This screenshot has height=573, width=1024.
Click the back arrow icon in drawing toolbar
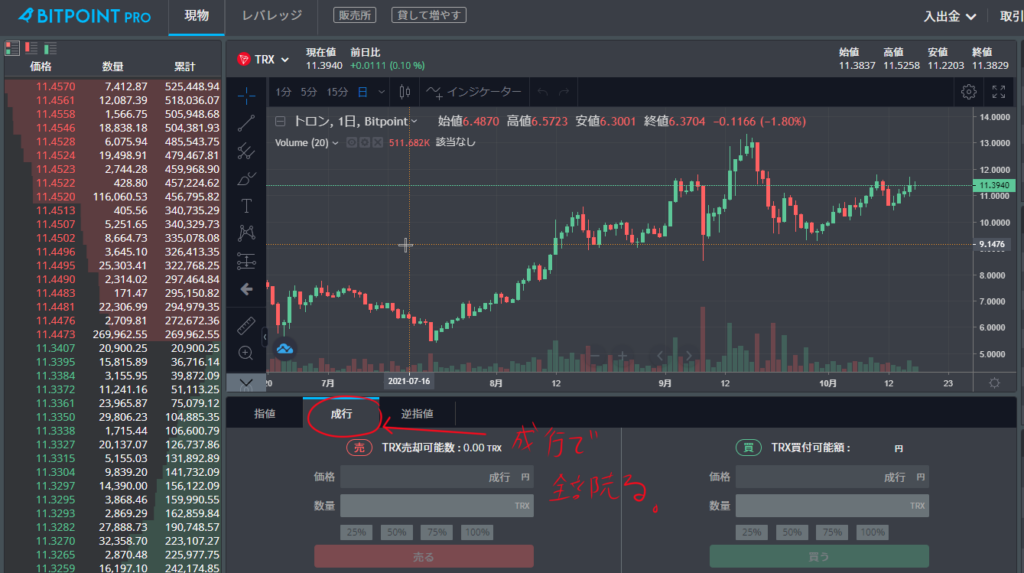click(x=246, y=289)
